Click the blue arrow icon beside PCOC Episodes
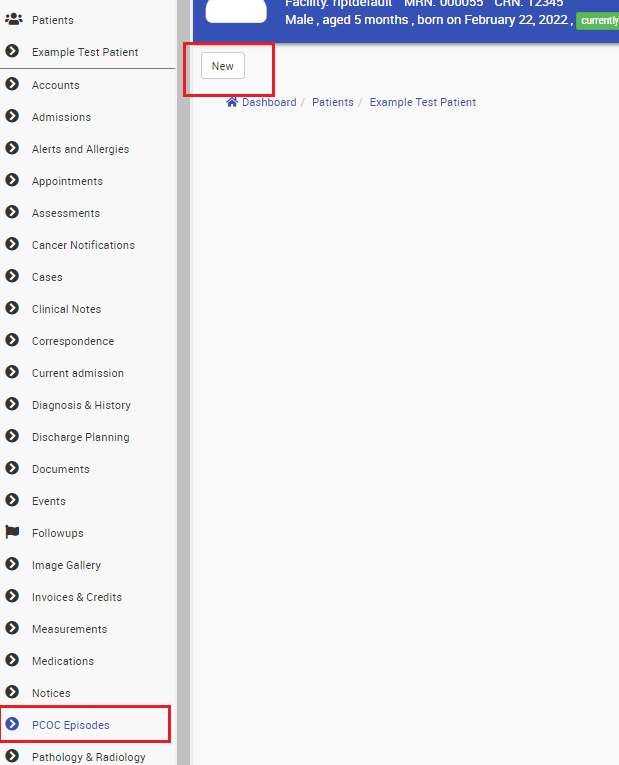 click(x=12, y=724)
